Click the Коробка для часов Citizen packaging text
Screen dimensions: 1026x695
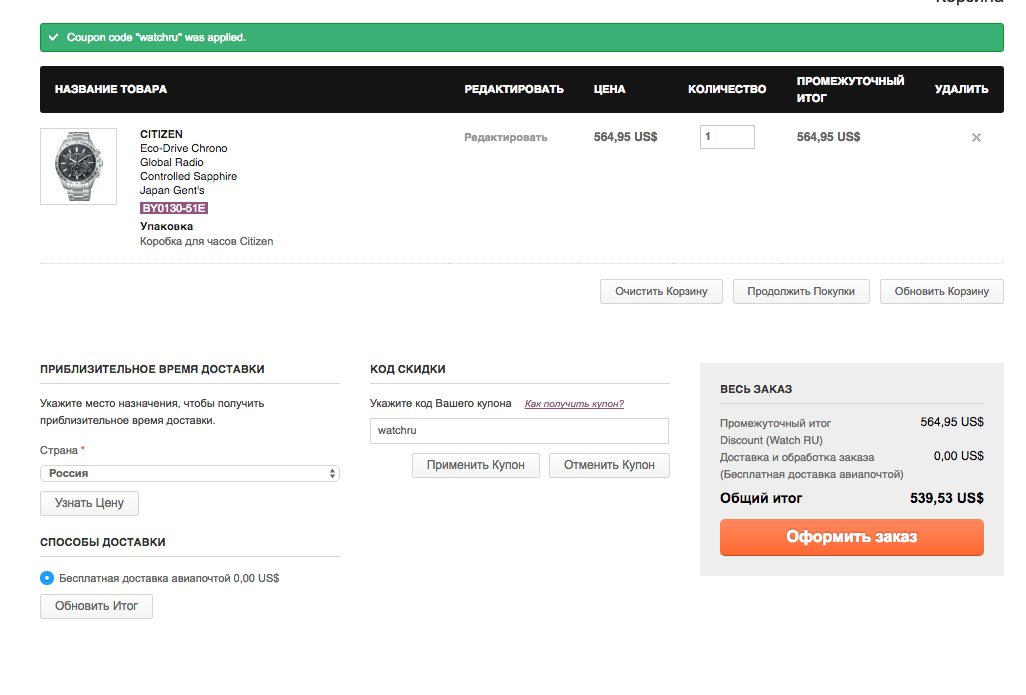coord(207,241)
